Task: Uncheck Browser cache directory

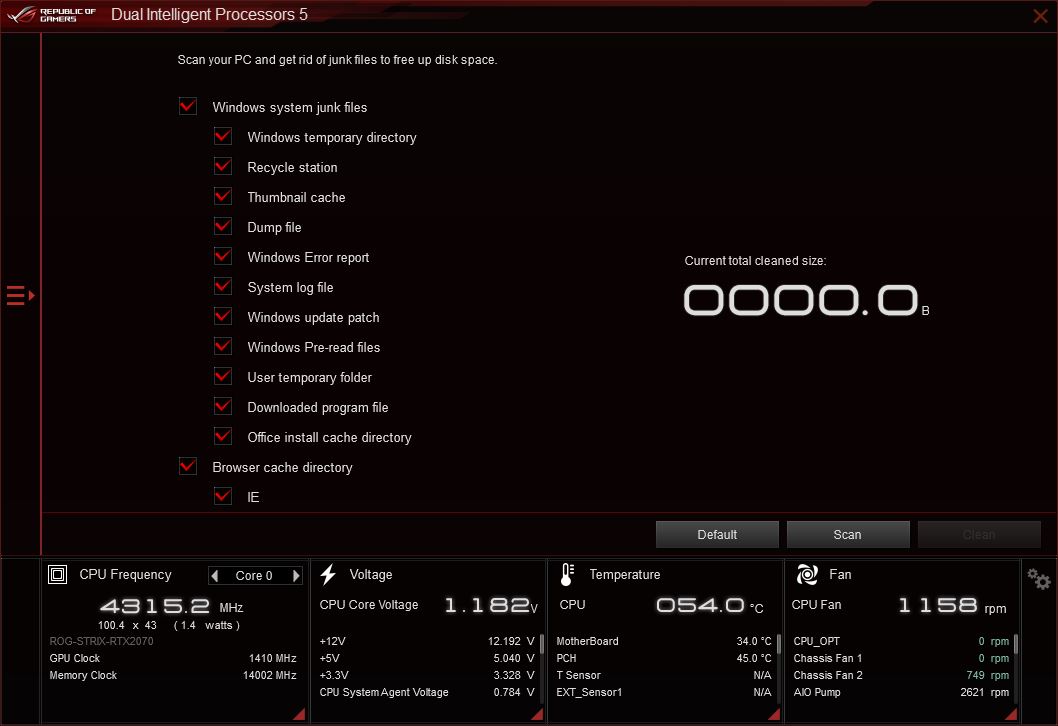Action: pyautogui.click(x=188, y=466)
